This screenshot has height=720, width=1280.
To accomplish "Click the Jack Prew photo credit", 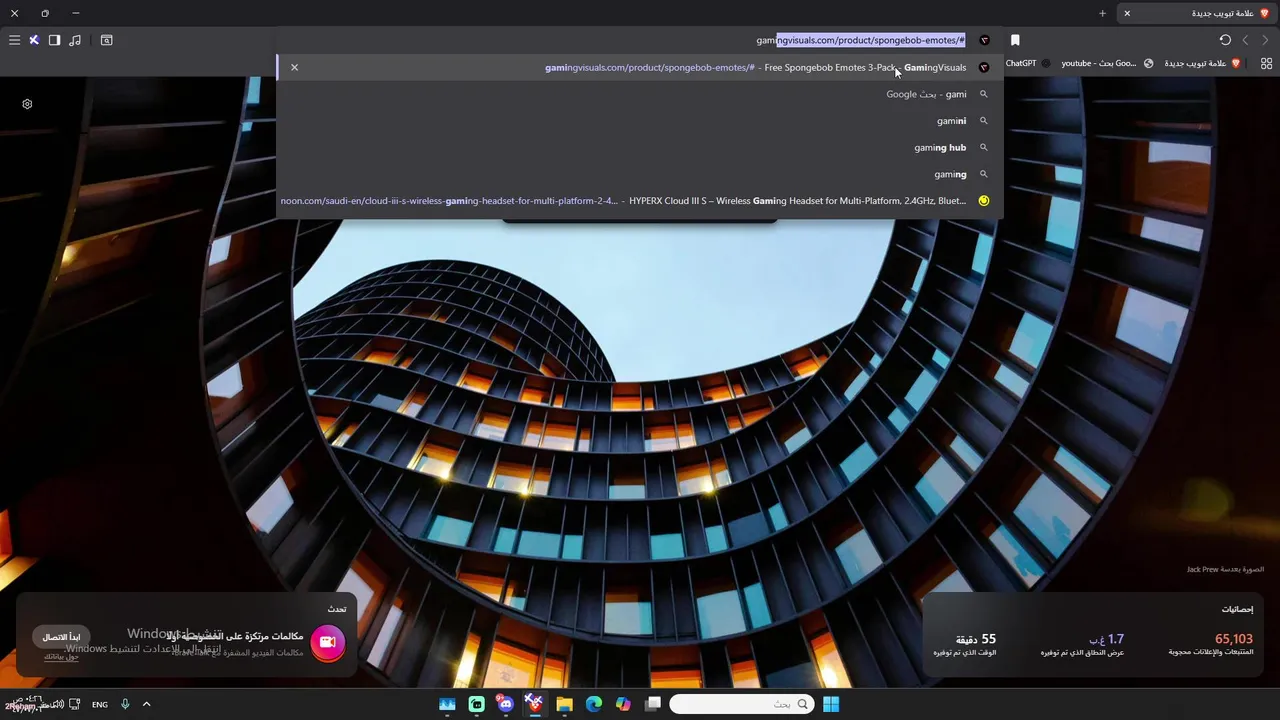I will [1225, 569].
